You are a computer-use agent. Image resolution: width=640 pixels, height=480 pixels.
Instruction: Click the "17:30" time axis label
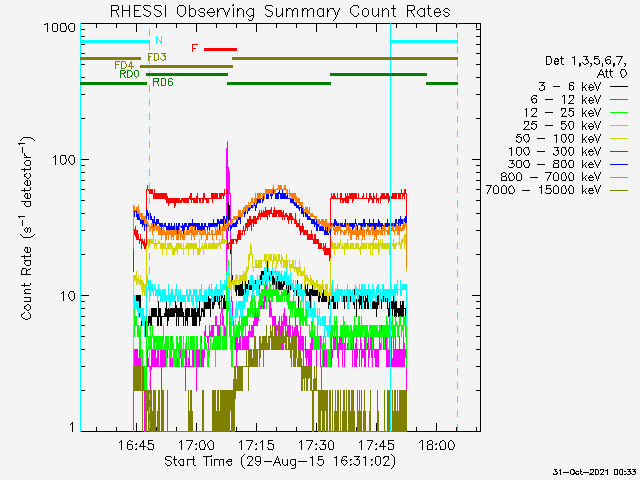click(316, 445)
